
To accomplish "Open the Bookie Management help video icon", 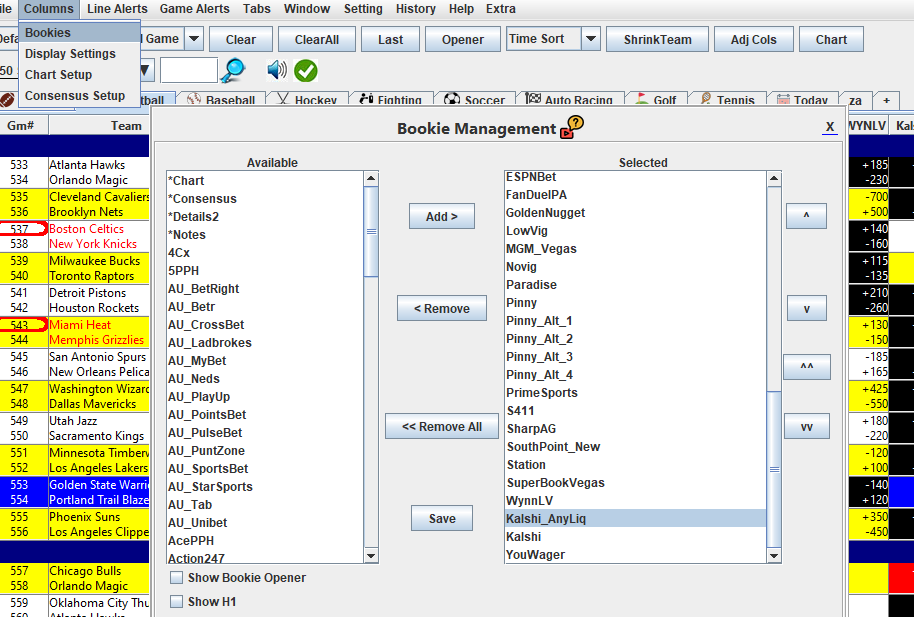I will coord(572,127).
